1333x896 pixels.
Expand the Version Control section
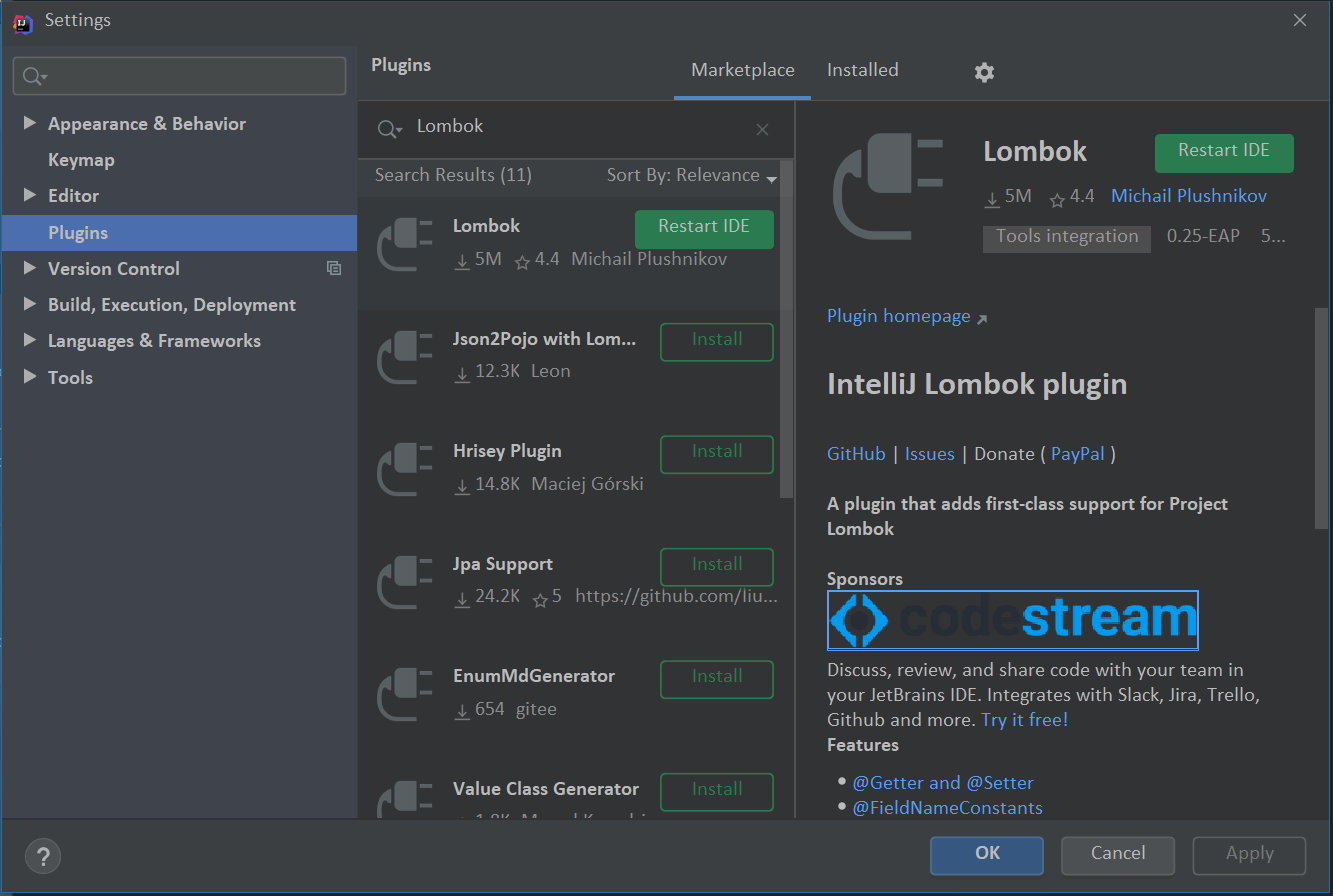click(x=29, y=268)
